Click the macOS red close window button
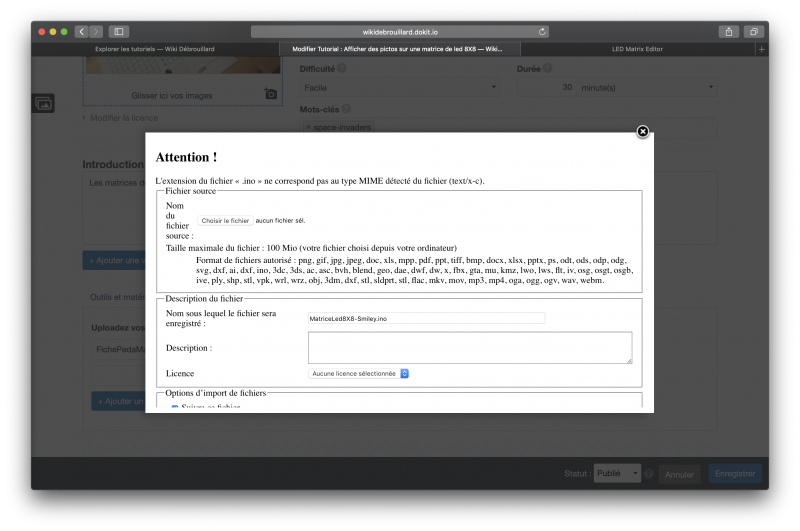This screenshot has height=531, width=800. click(42, 32)
